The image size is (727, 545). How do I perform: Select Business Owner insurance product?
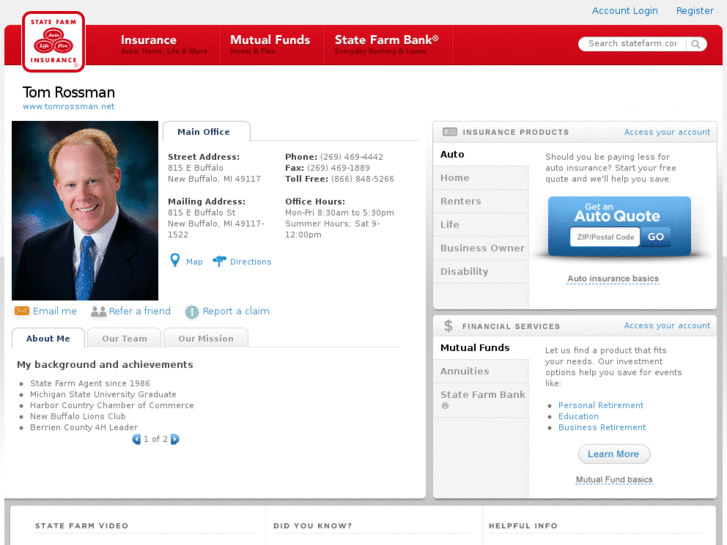click(481, 248)
